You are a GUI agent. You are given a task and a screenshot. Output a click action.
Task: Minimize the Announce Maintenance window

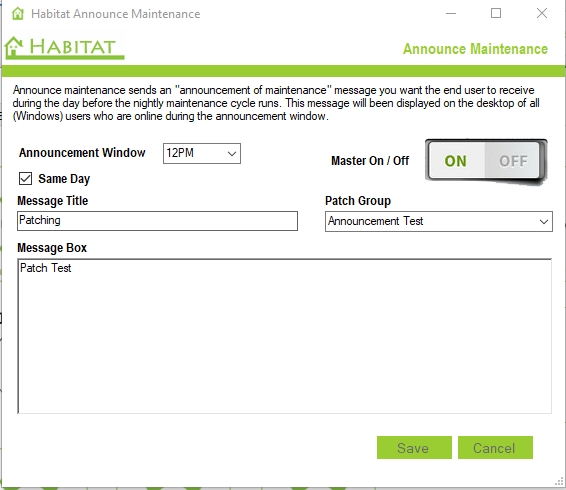[x=451, y=14]
